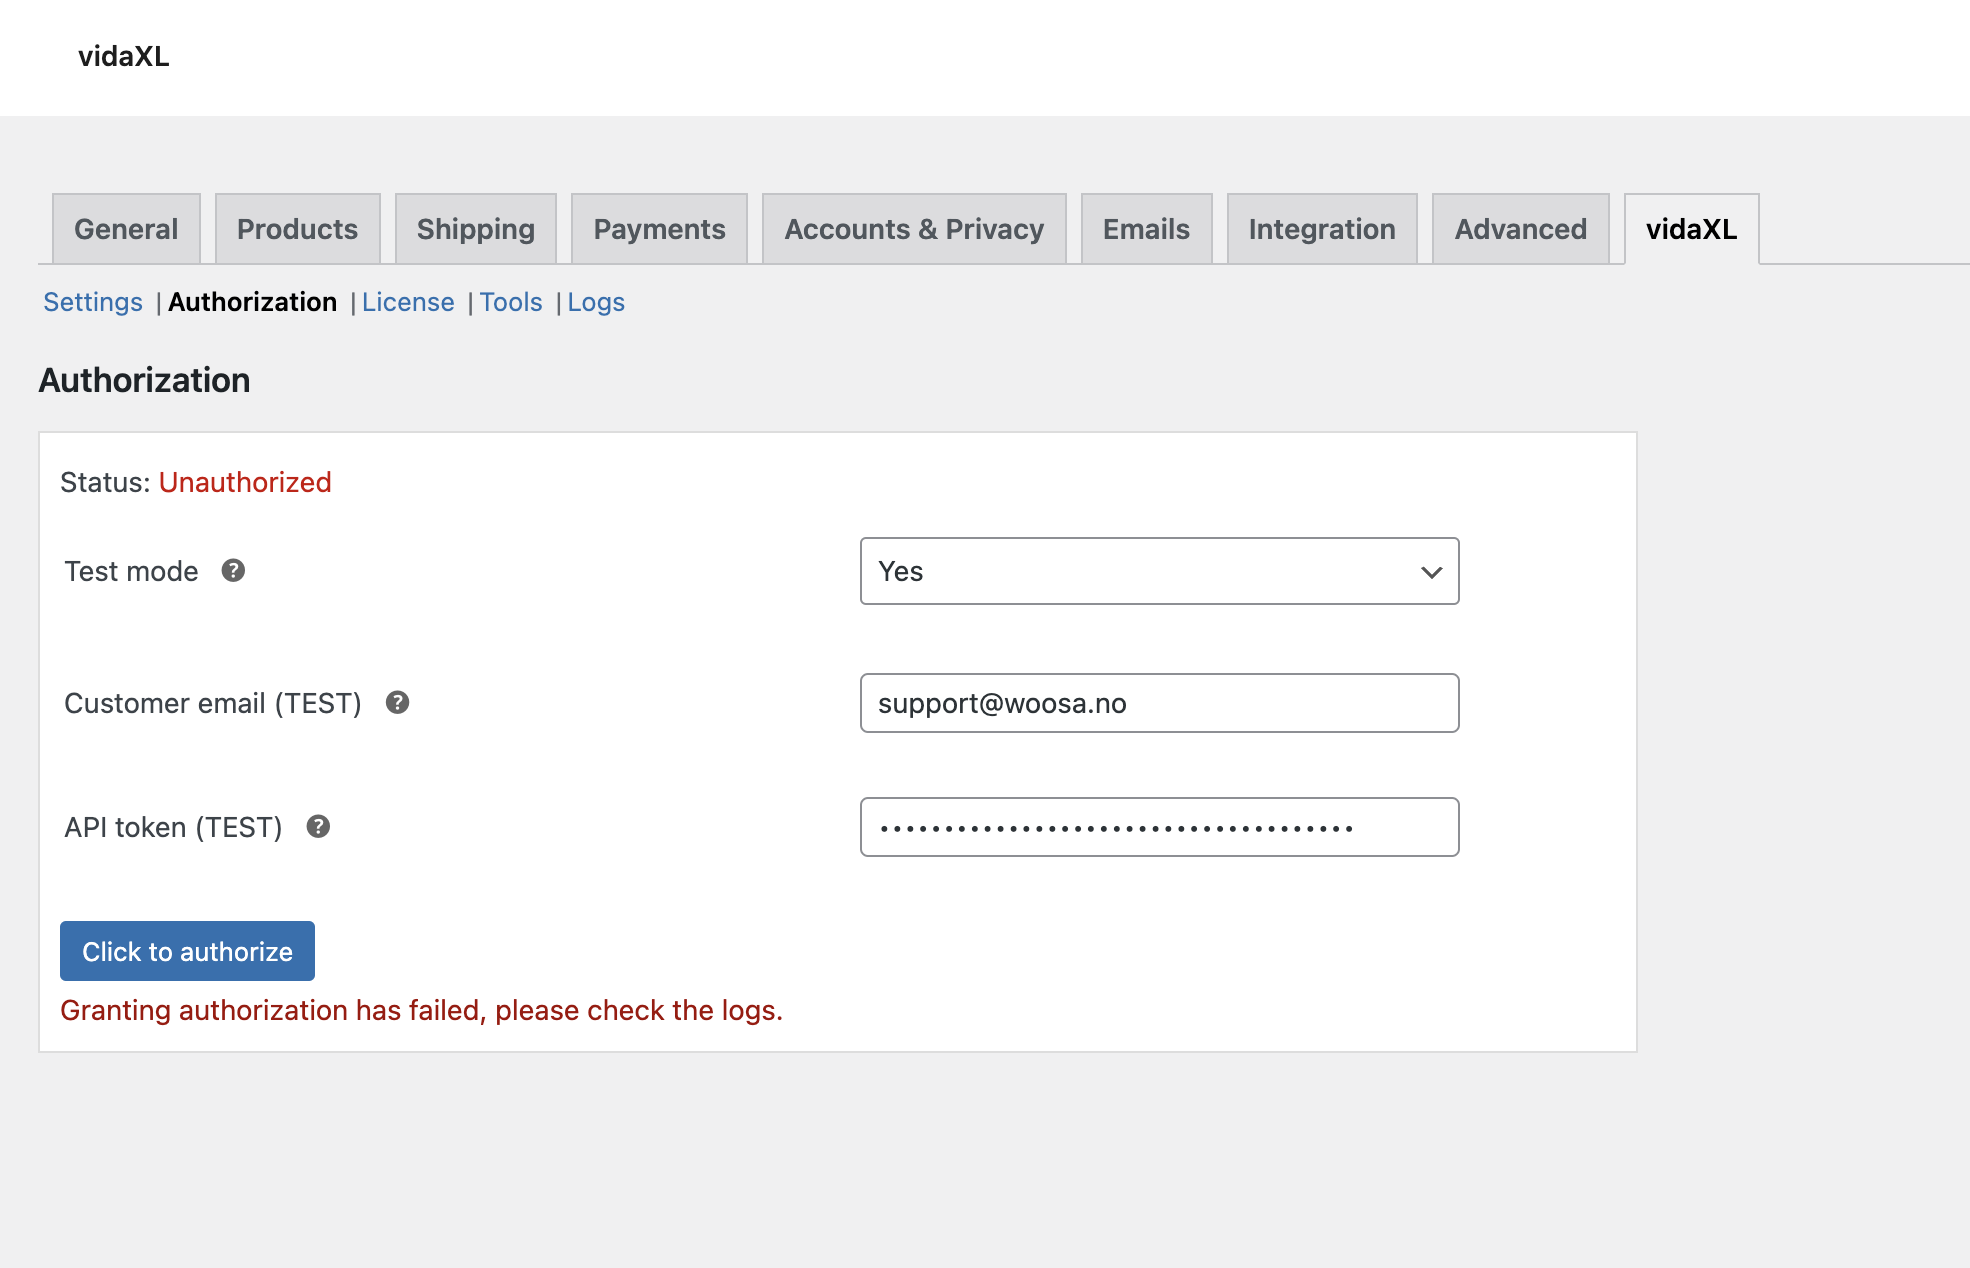Click the Test mode help icon
Screen dimensions: 1970x1268
pyautogui.click(x=233, y=571)
